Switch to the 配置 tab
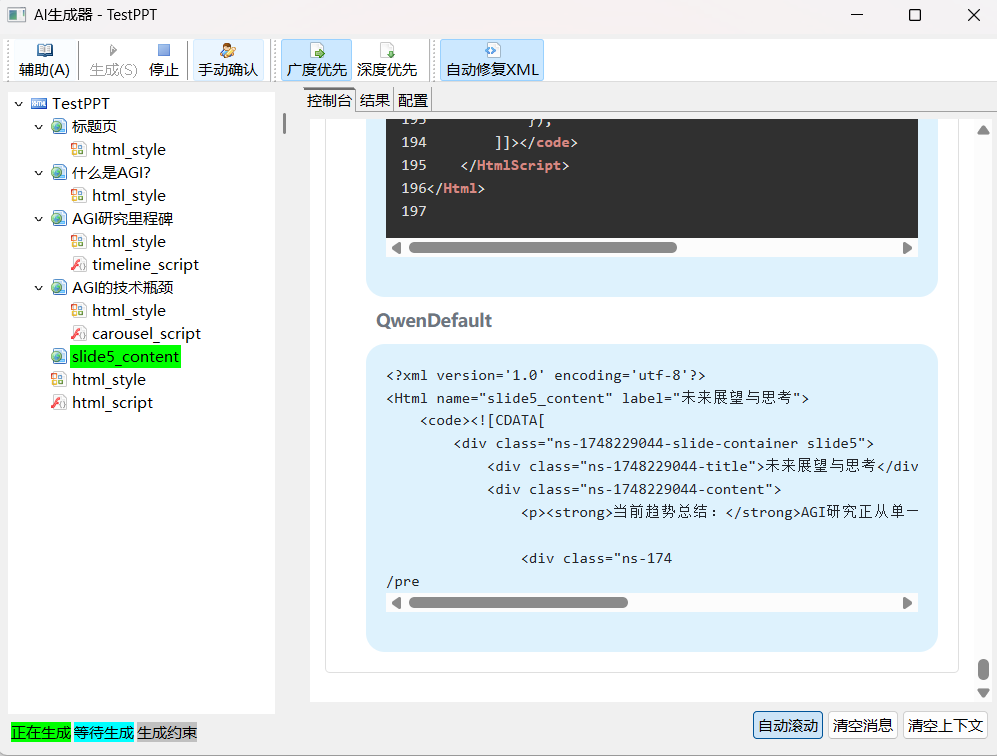The image size is (997, 756). click(413, 100)
